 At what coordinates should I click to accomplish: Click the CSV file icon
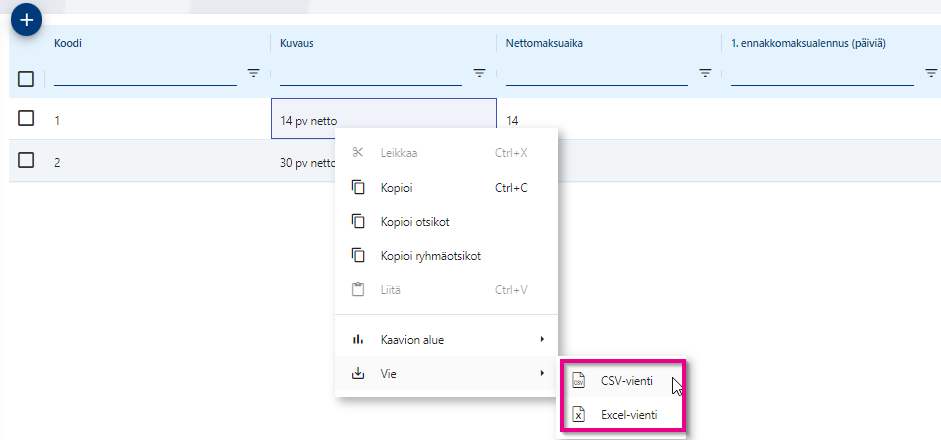[x=578, y=381]
